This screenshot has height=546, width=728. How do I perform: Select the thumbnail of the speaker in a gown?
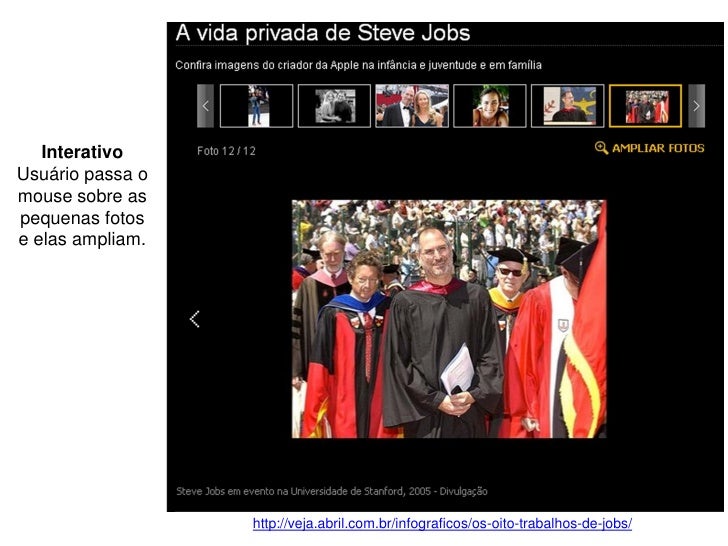point(567,106)
